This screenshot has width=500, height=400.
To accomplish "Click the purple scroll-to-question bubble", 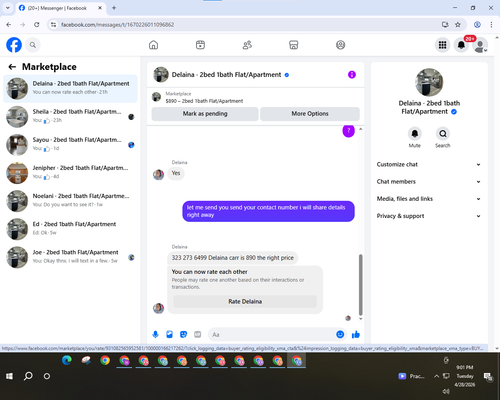I will (348, 131).
